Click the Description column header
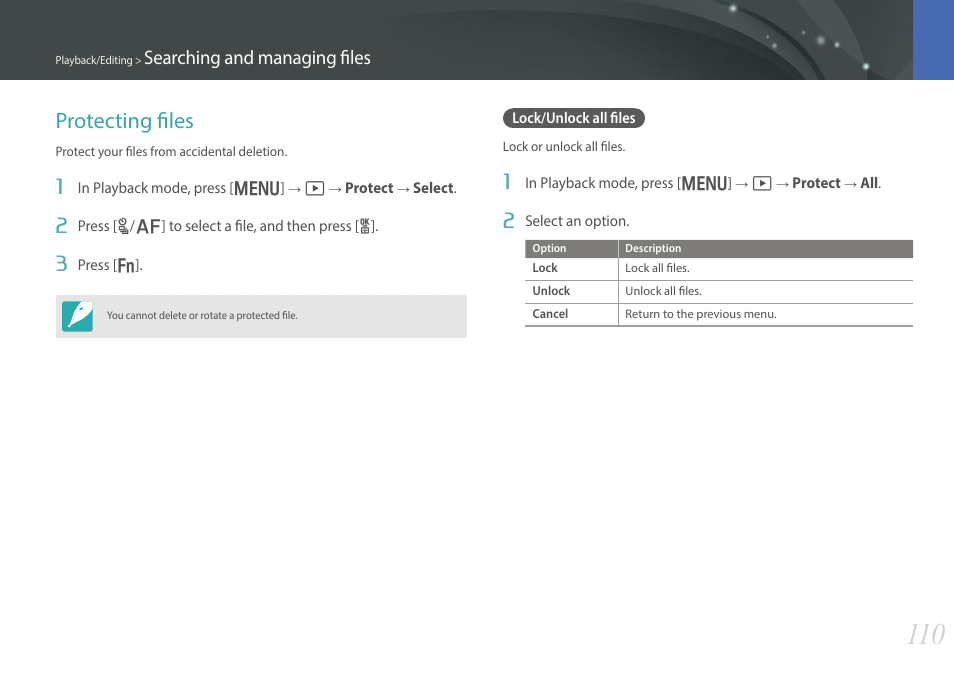954x676 pixels. [x=765, y=249]
